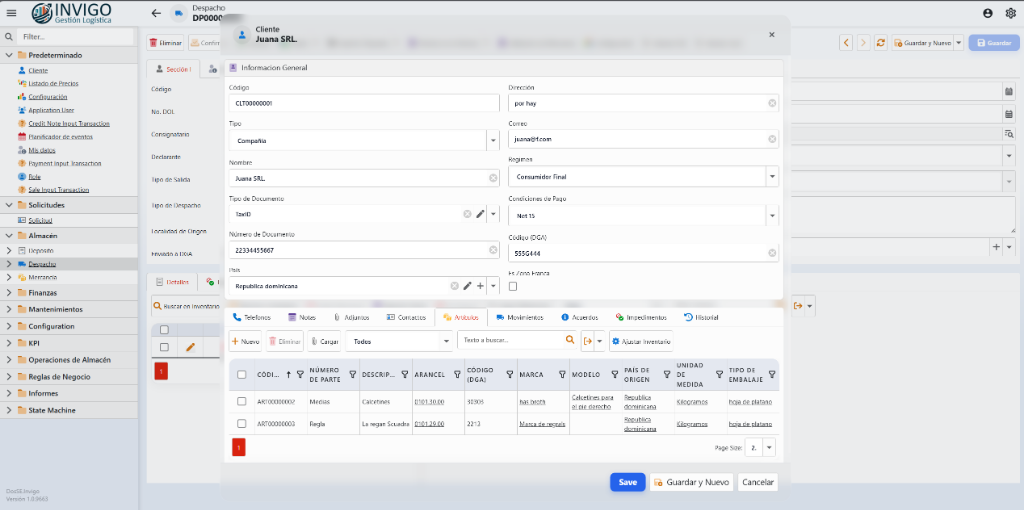This screenshot has height=510, width=1024.
Task: Click the sidebar Filter search box
Action: point(74,37)
